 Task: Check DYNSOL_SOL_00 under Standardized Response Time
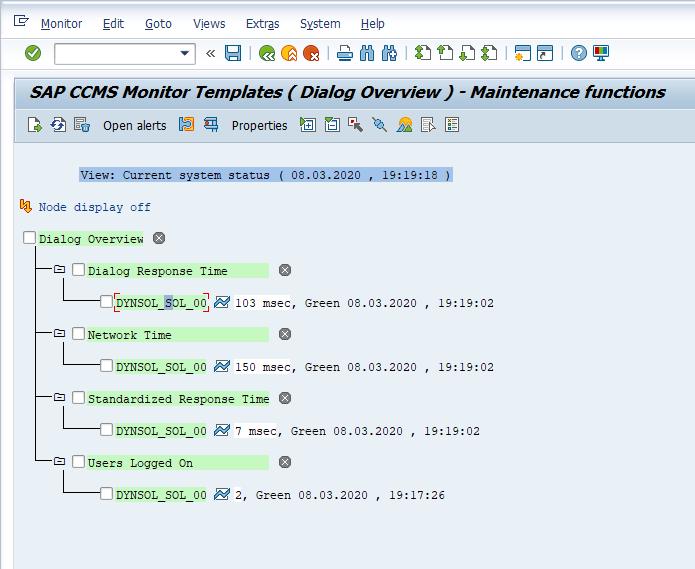(106, 429)
